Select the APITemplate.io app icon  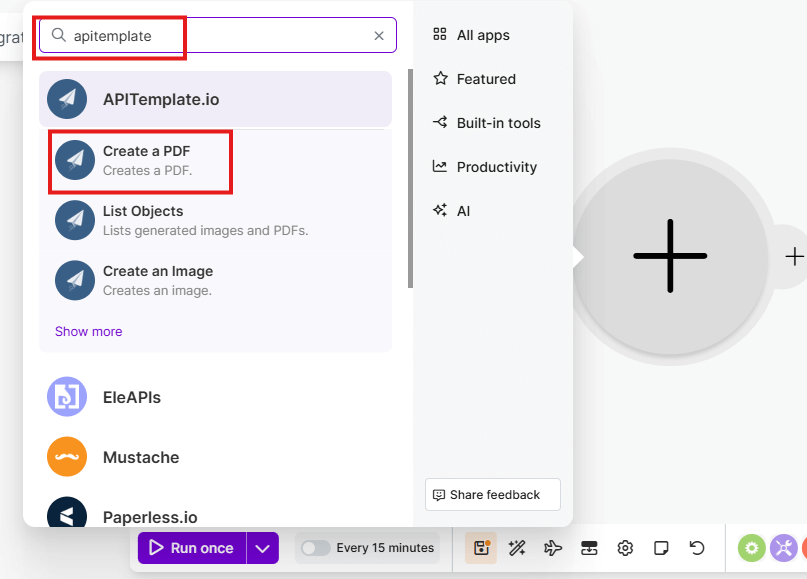point(68,100)
